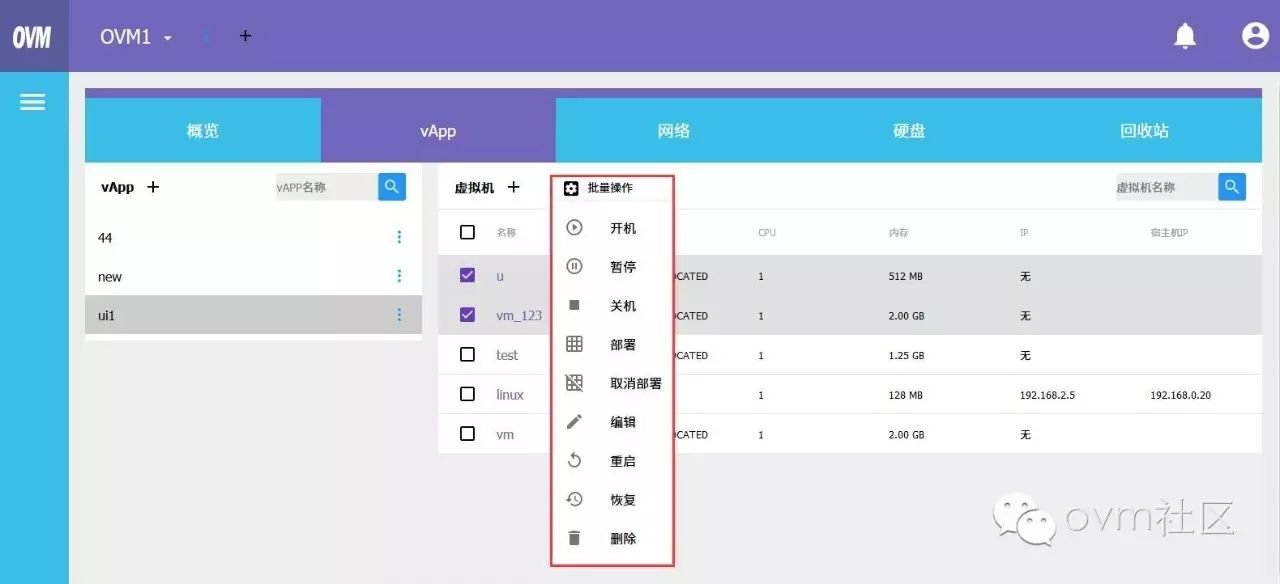The height and width of the screenshot is (584, 1280).
Task: Focus the 虚拟机名称 search field
Action: 1167,187
